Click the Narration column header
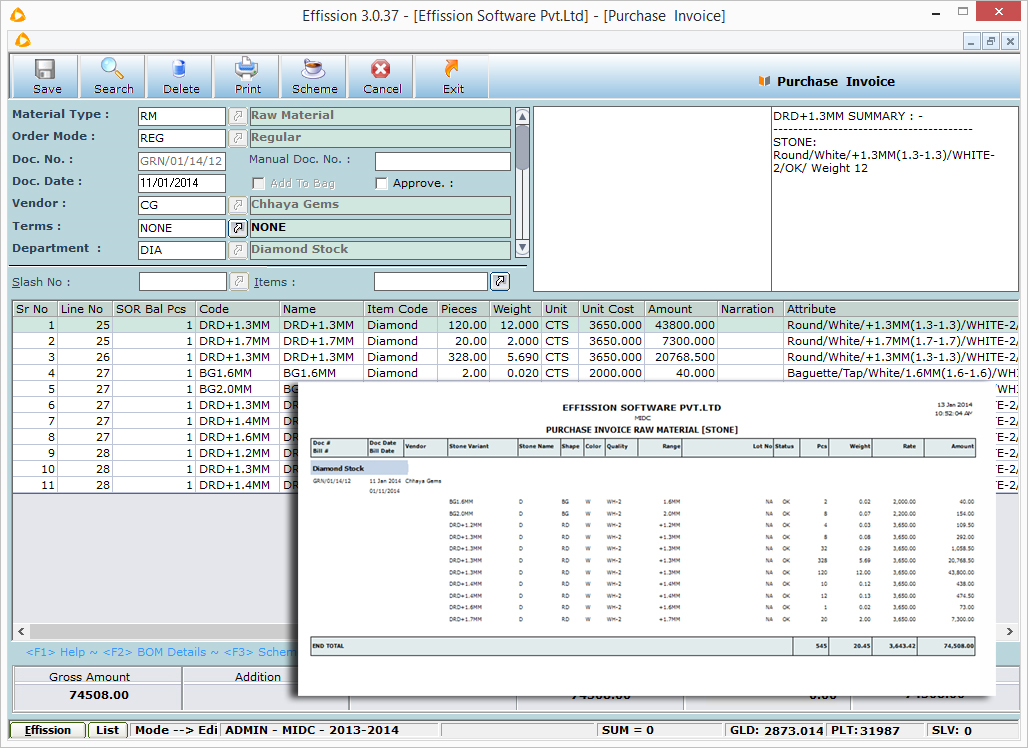Viewport: 1028px width, 748px height. tap(751, 309)
